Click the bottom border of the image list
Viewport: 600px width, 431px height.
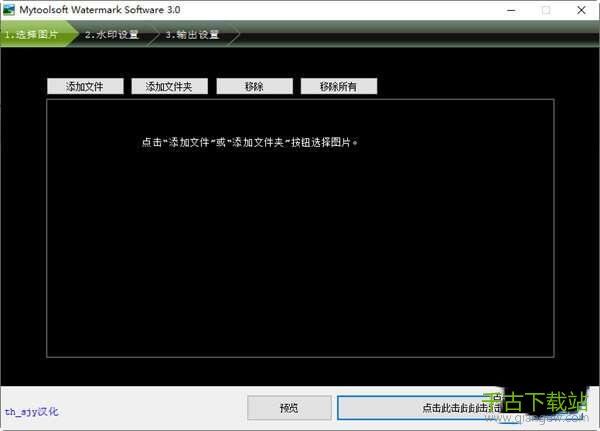click(x=300, y=355)
